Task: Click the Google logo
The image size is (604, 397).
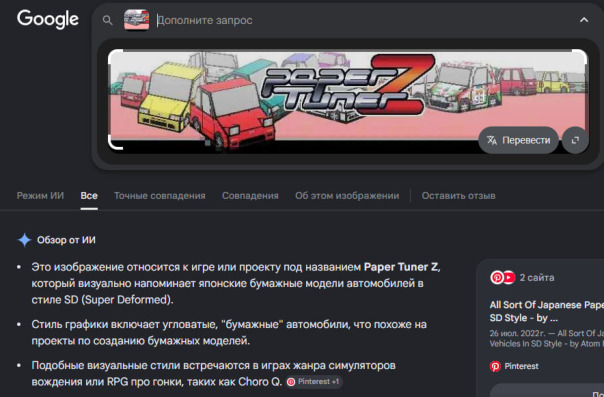Action: coord(48,19)
